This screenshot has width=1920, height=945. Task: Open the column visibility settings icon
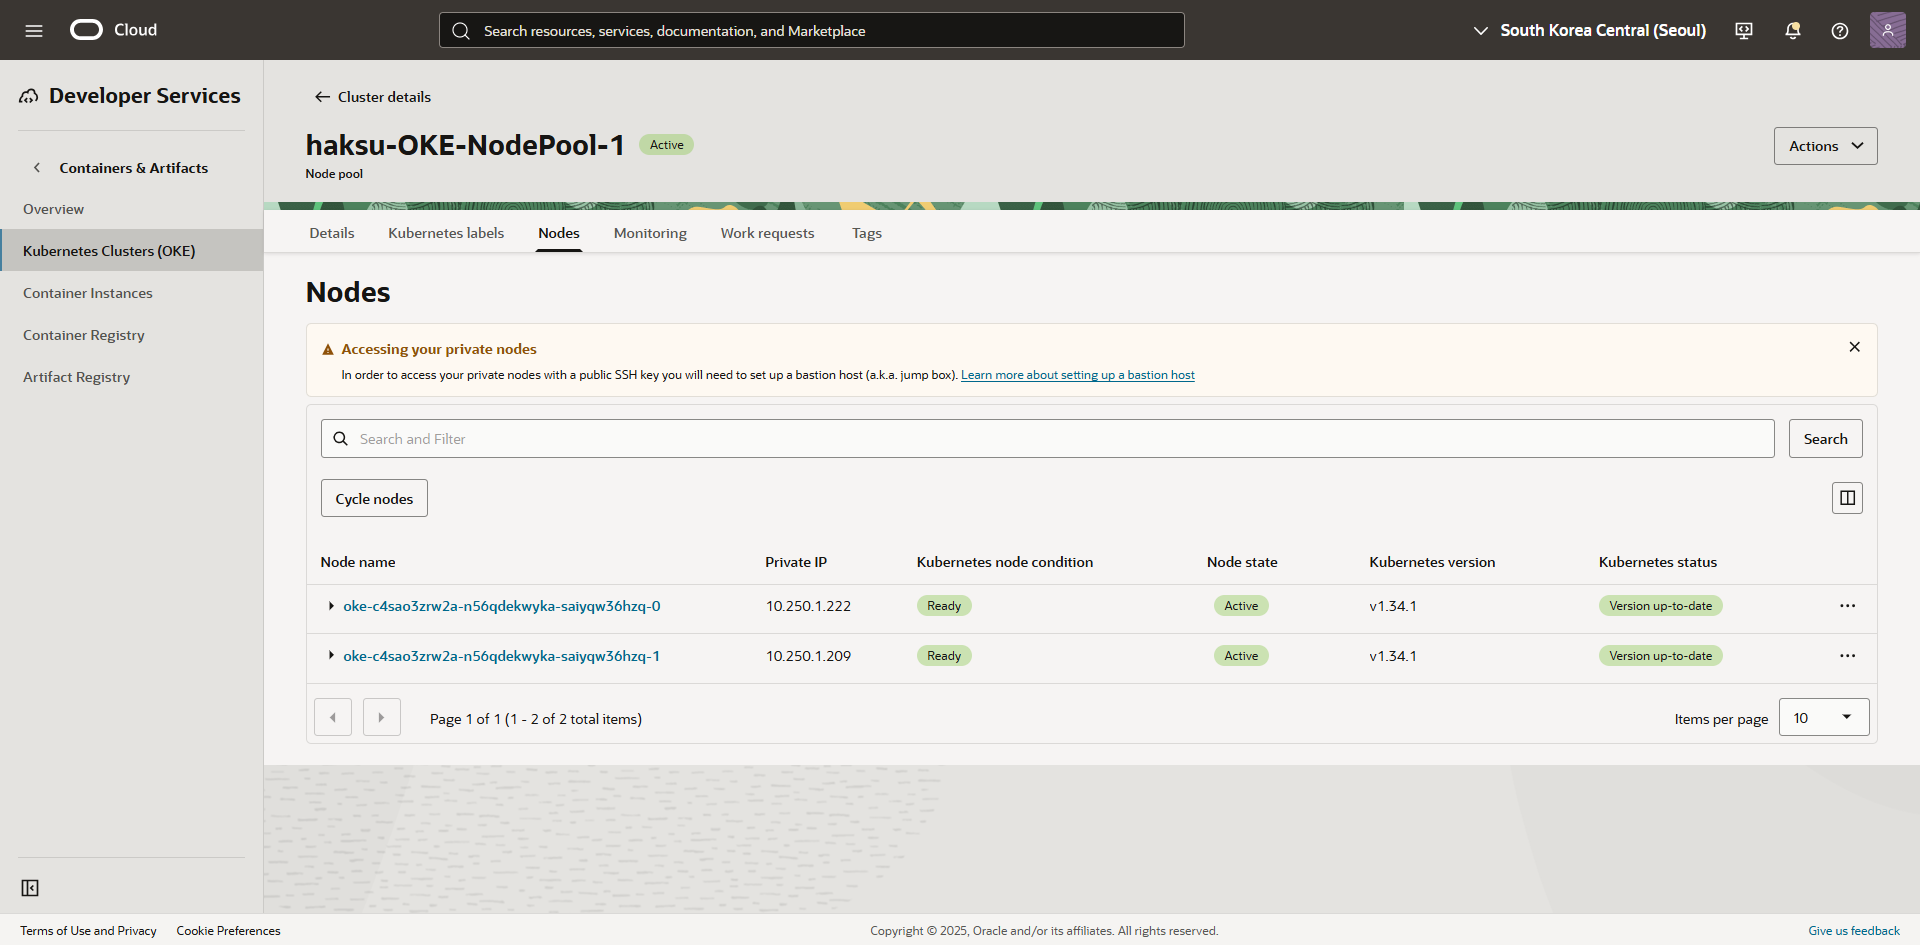[1847, 498]
